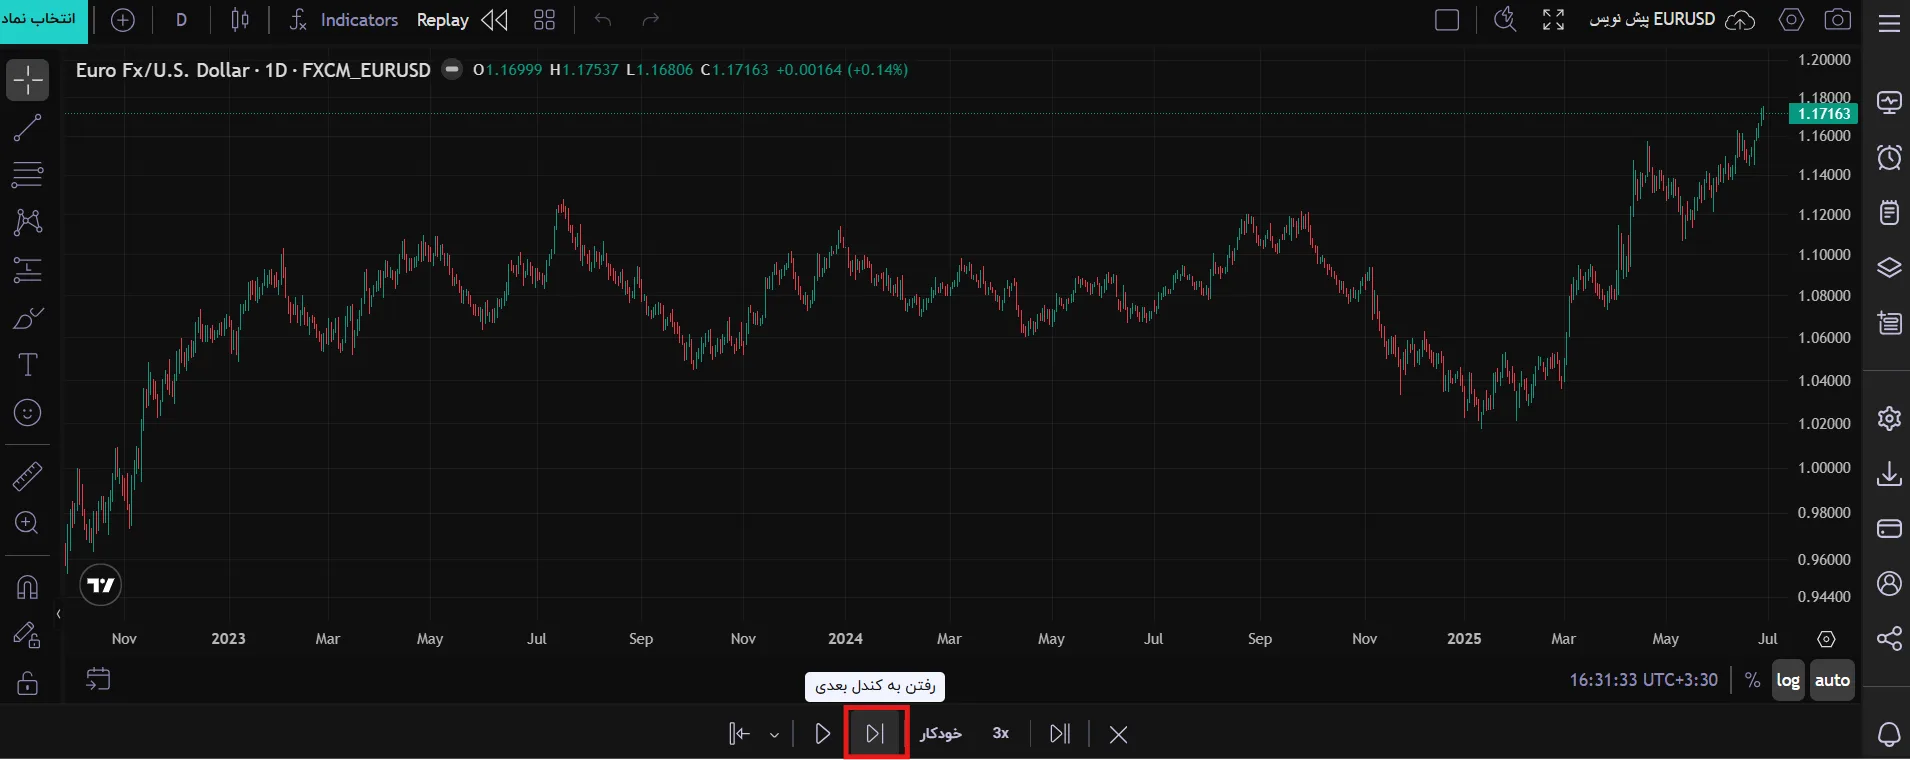Open the timezone selector 16:31:33 UTC+3:30
Image resolution: width=1910 pixels, height=760 pixels.
click(x=1643, y=680)
